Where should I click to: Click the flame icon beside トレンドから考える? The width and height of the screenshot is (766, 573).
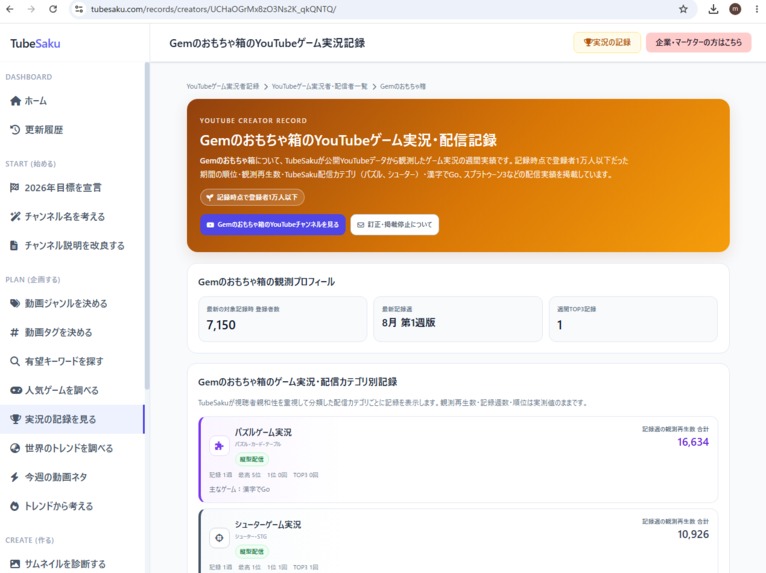15,506
